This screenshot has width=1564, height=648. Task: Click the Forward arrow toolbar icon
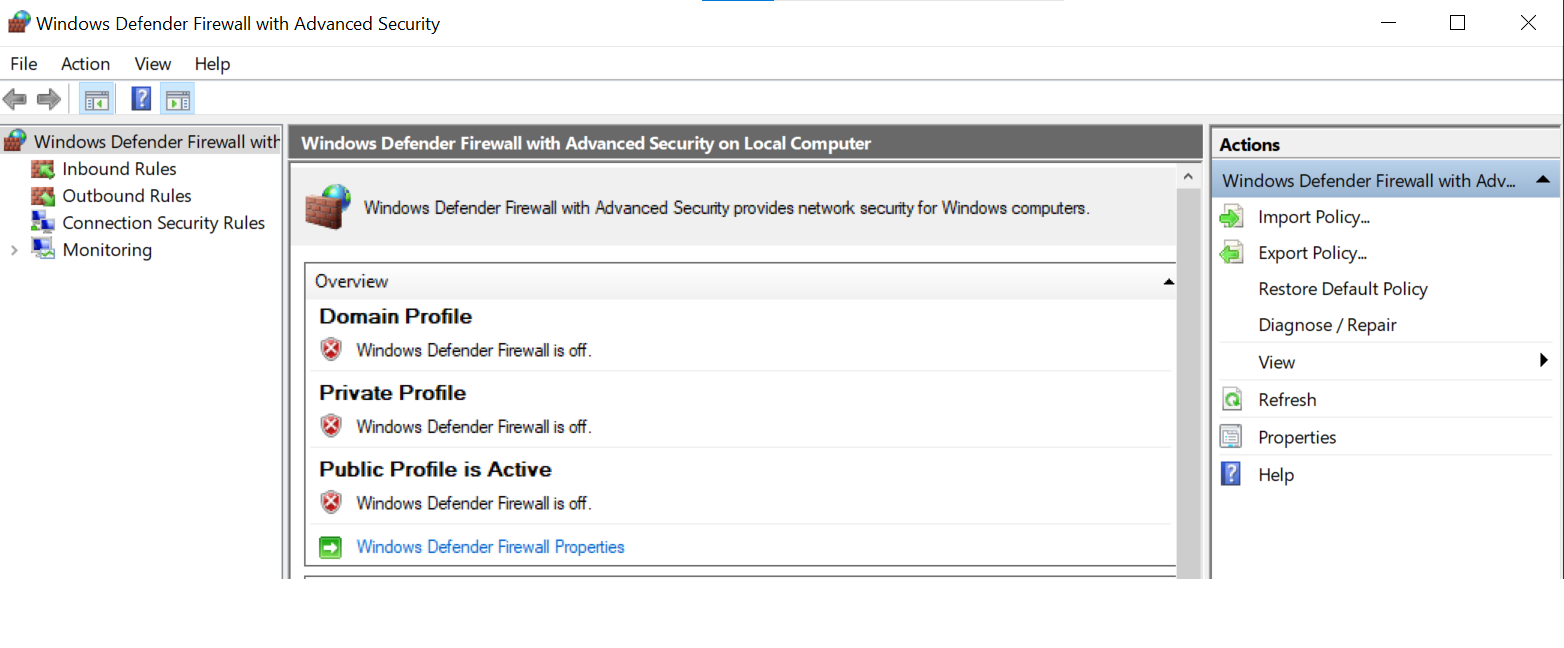[x=48, y=99]
